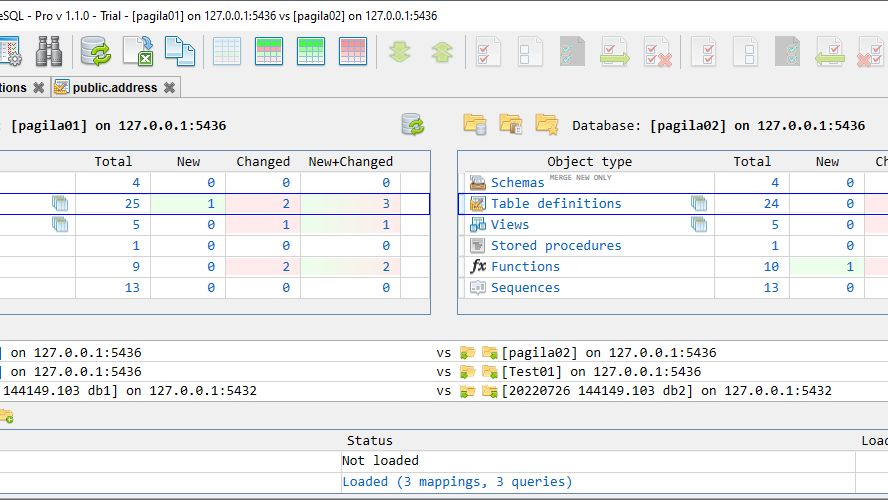The image size is (888, 500).
Task: Click the left-aligned check-all document icon
Action: click(488, 52)
